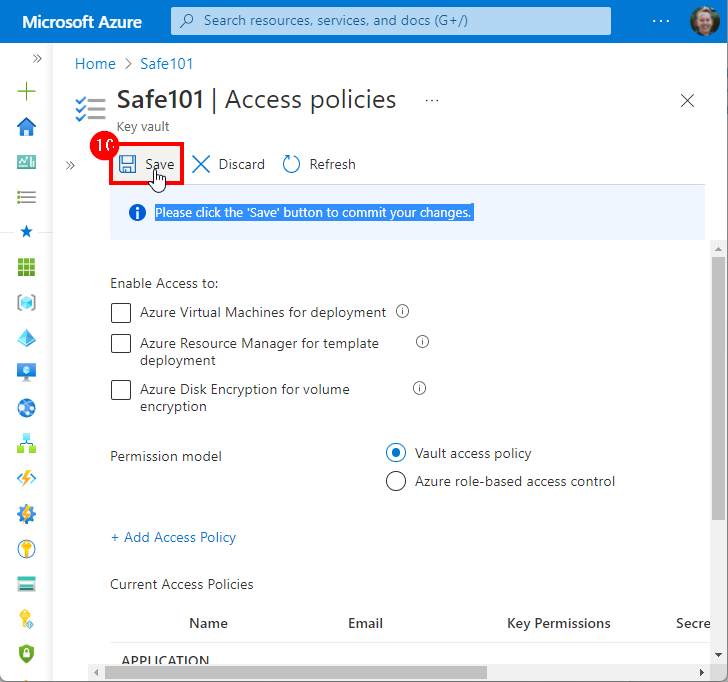Screen dimensions: 728x682
Task: Open All resources green grid icon
Action: pos(27,267)
